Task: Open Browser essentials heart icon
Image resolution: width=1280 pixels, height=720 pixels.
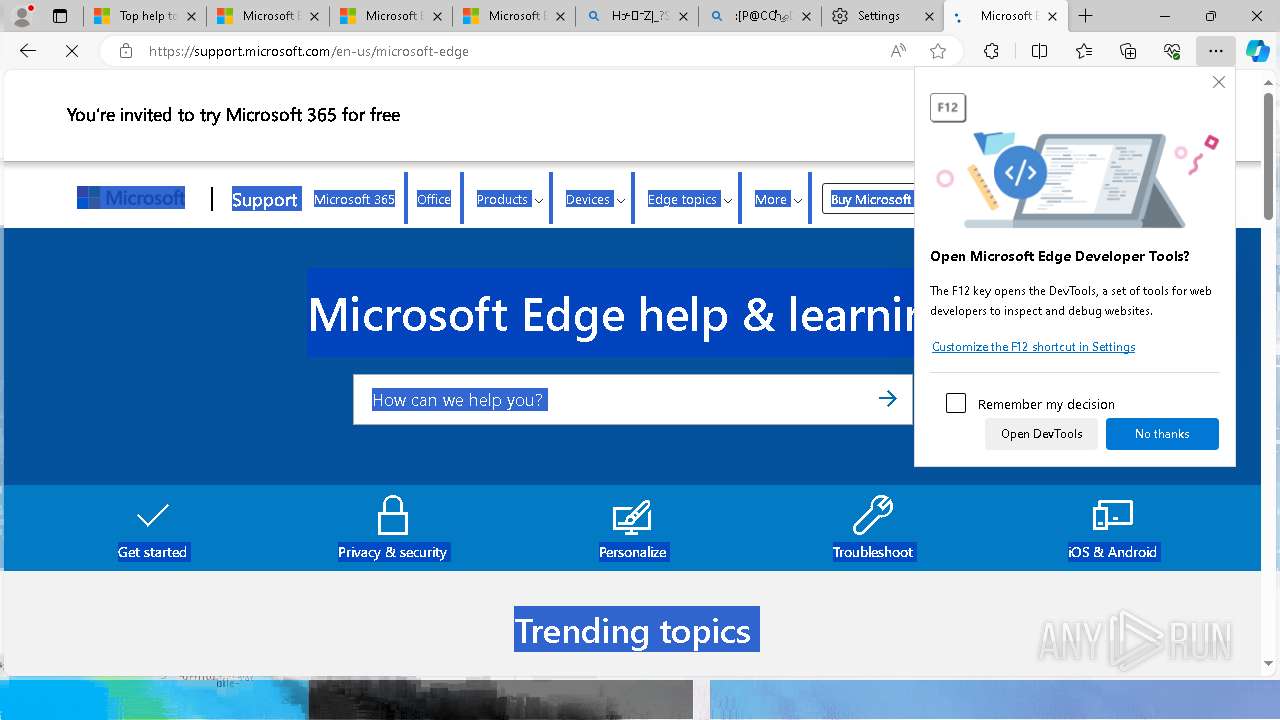Action: click(x=1172, y=51)
